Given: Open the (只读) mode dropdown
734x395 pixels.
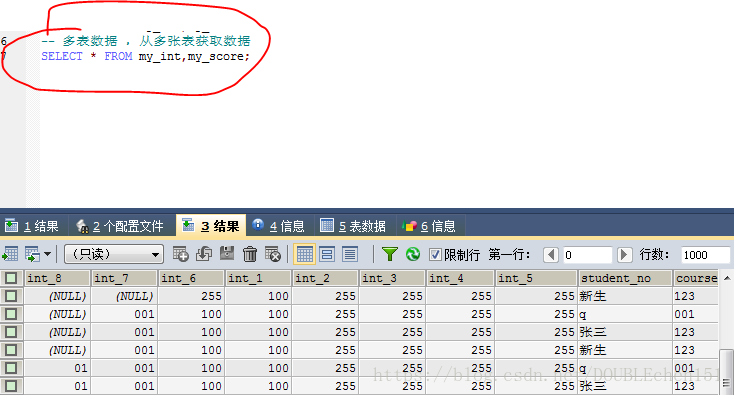Looking at the screenshot, I should pyautogui.click(x=114, y=254).
